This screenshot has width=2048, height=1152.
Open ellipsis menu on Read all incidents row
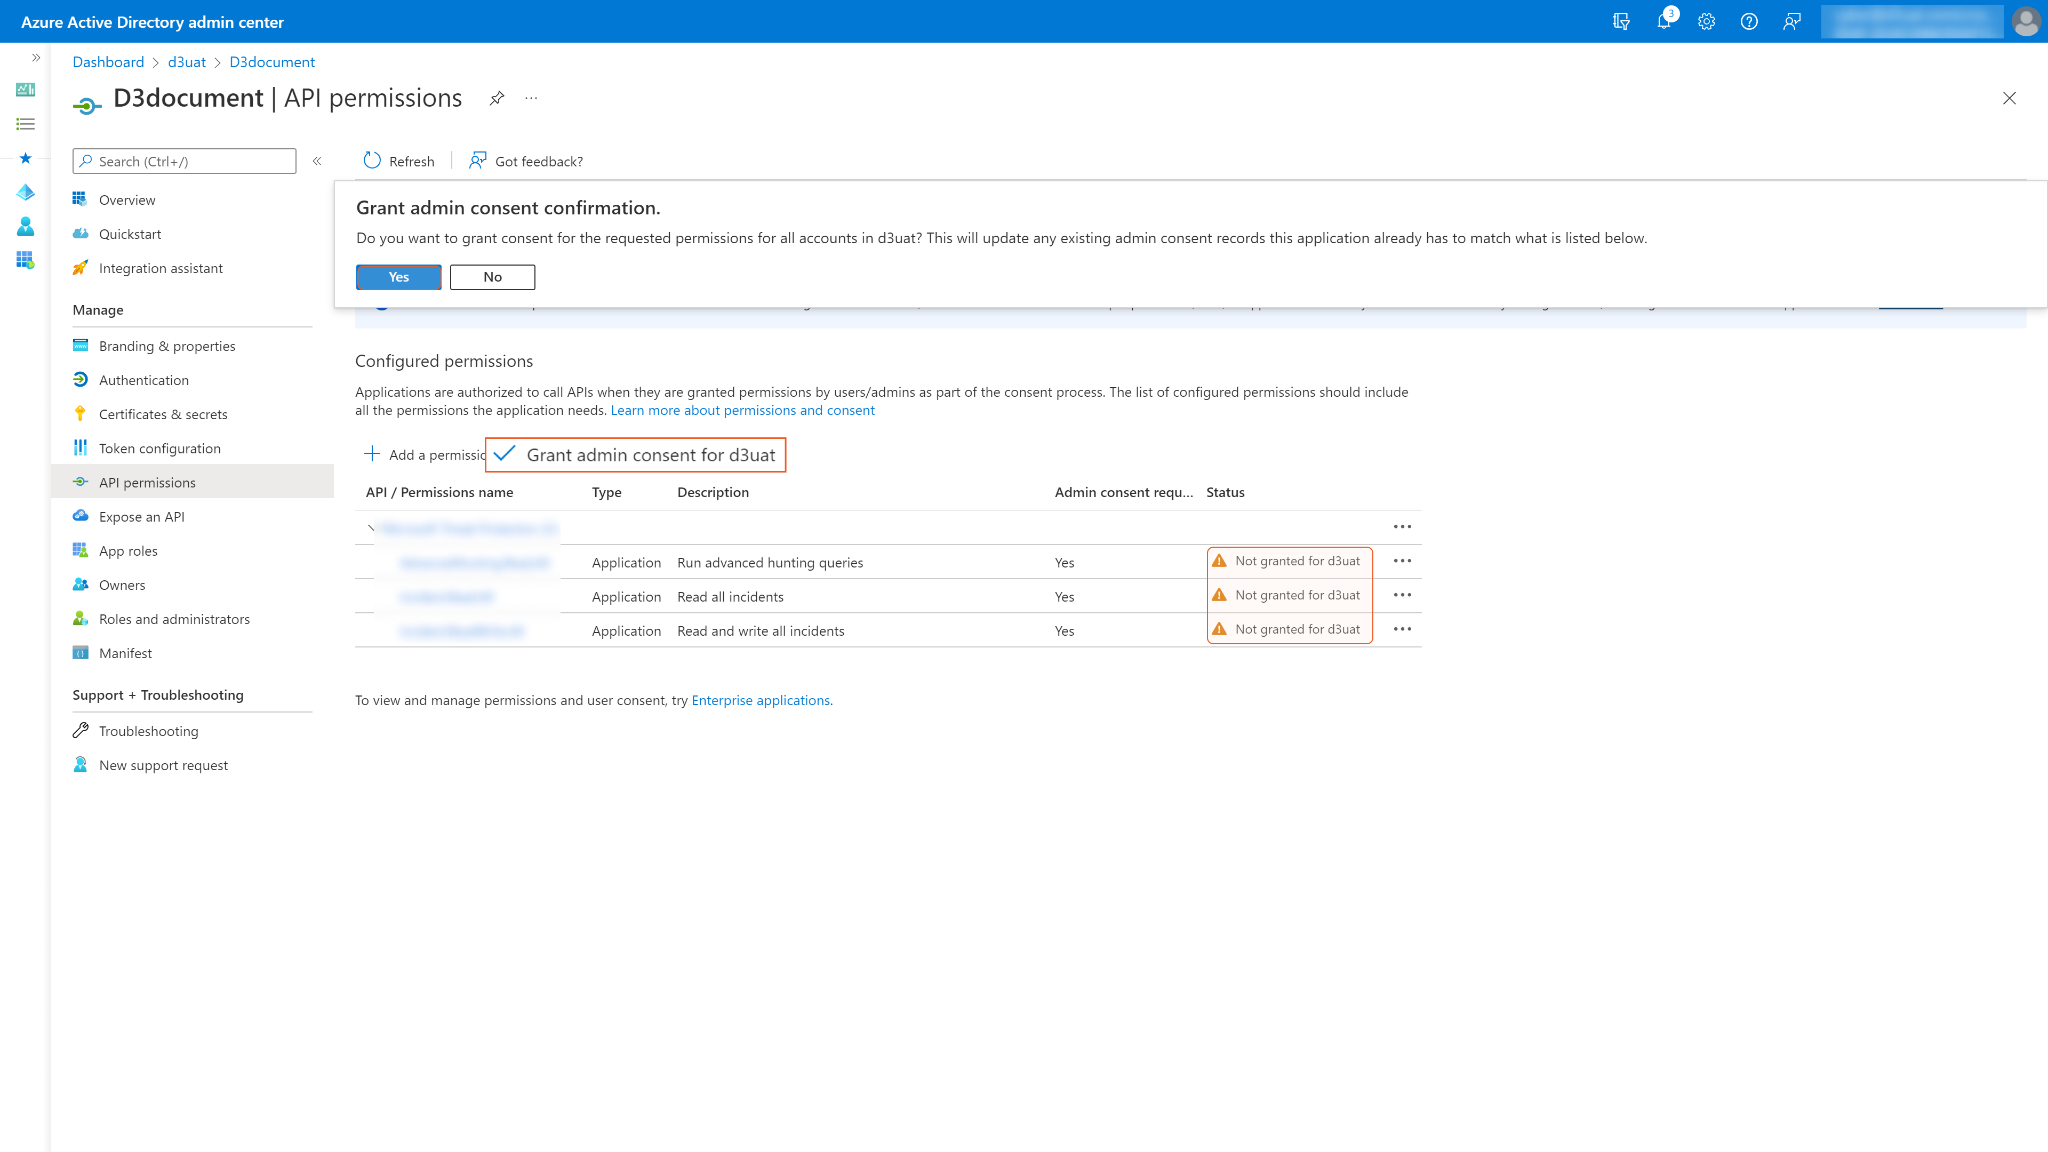[1402, 594]
